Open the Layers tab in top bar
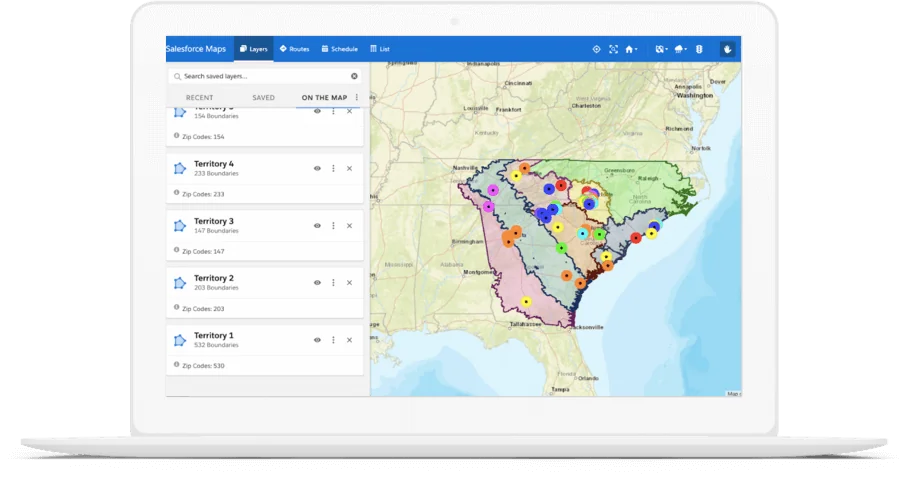This screenshot has width=908, height=479. 254,49
